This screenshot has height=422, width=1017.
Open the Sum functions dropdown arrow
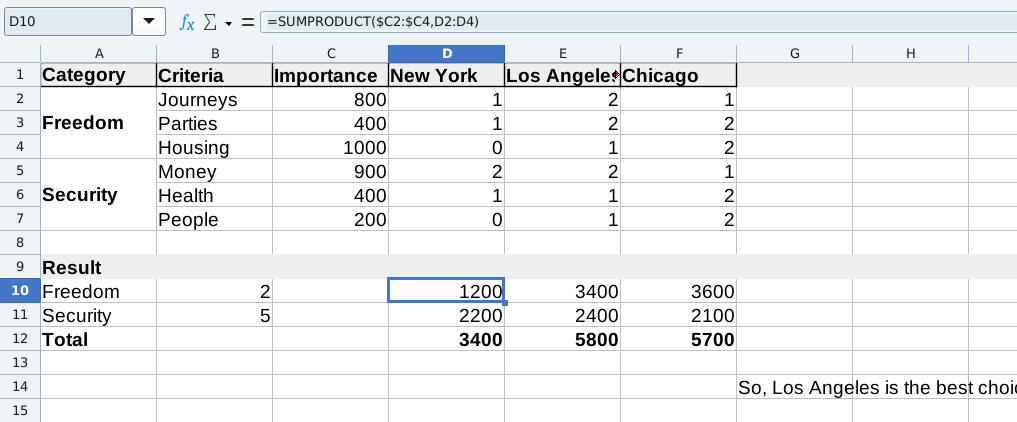point(228,23)
